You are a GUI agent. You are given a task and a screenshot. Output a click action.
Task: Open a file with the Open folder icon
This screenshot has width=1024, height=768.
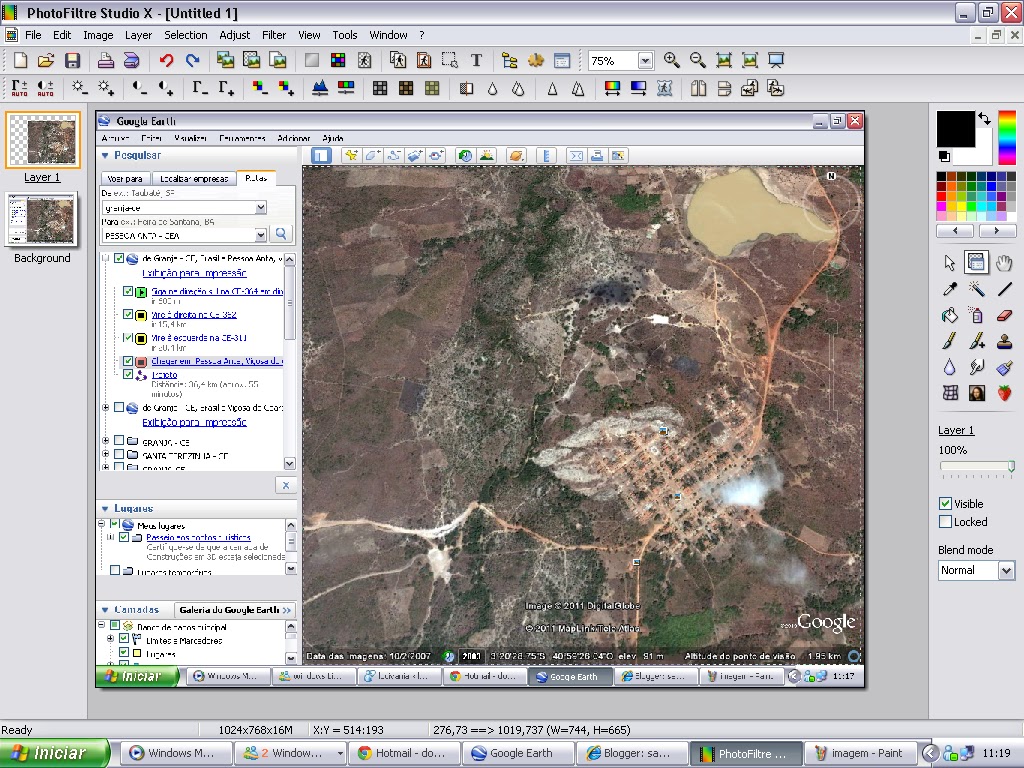pyautogui.click(x=46, y=61)
